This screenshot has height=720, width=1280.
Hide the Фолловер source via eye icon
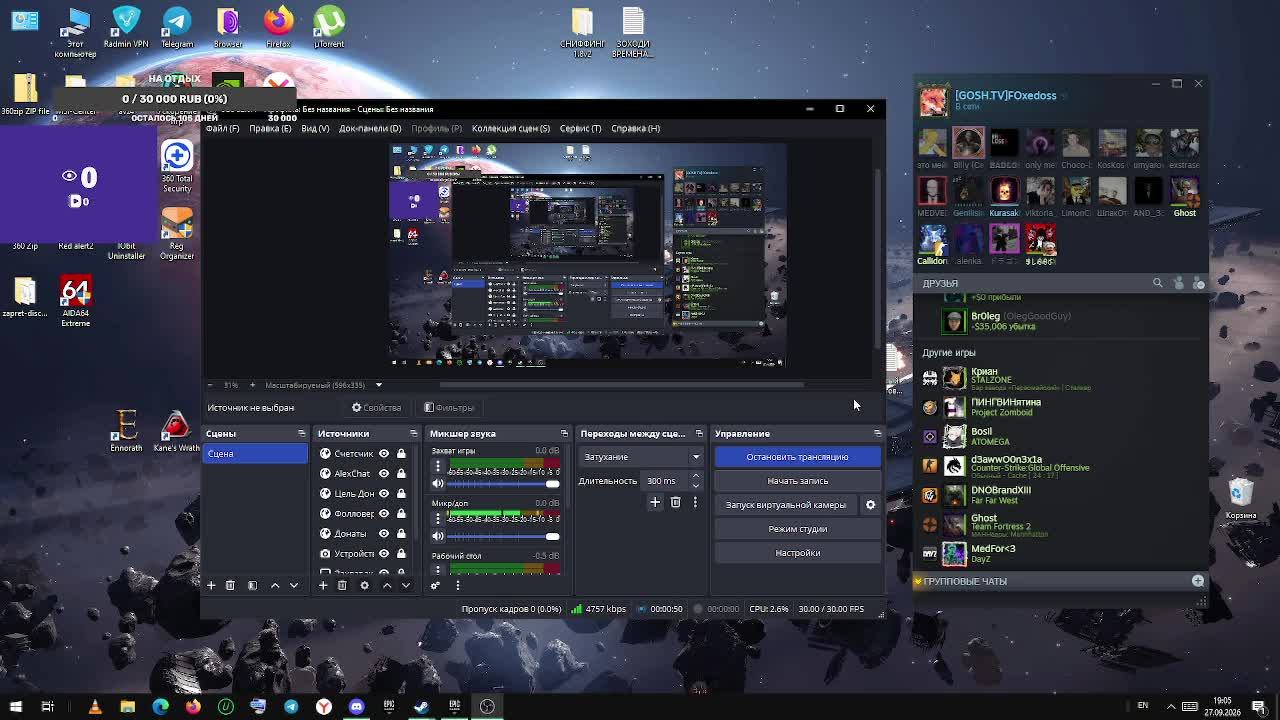click(x=384, y=513)
